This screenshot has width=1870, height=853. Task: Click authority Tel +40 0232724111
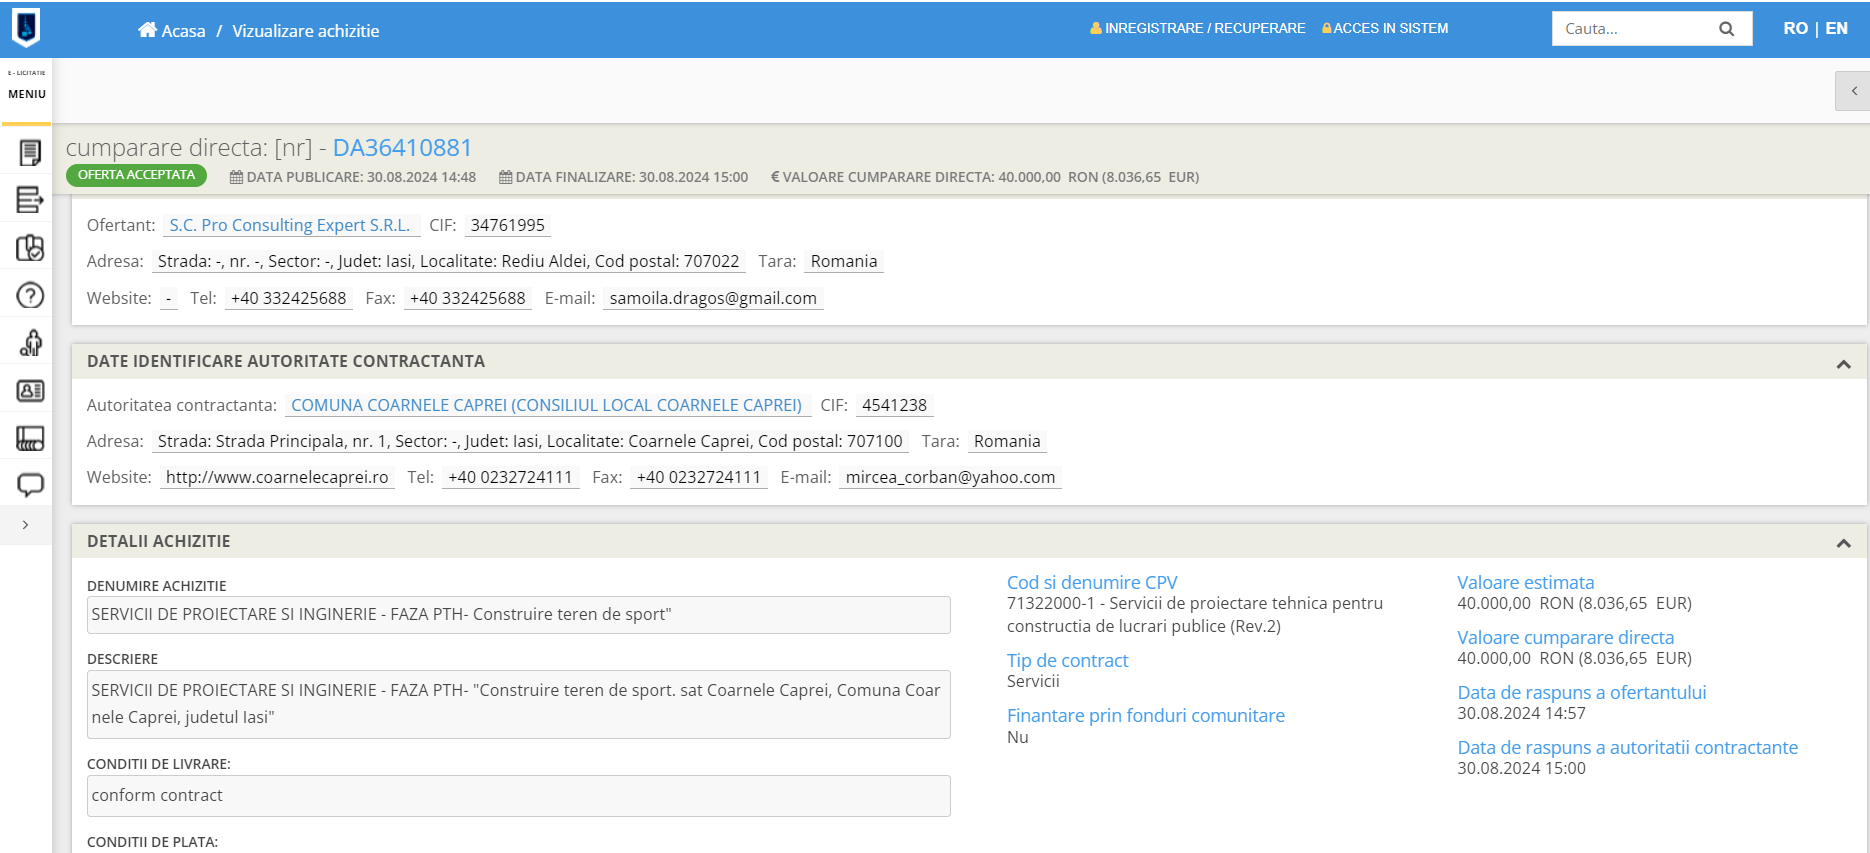pos(510,477)
